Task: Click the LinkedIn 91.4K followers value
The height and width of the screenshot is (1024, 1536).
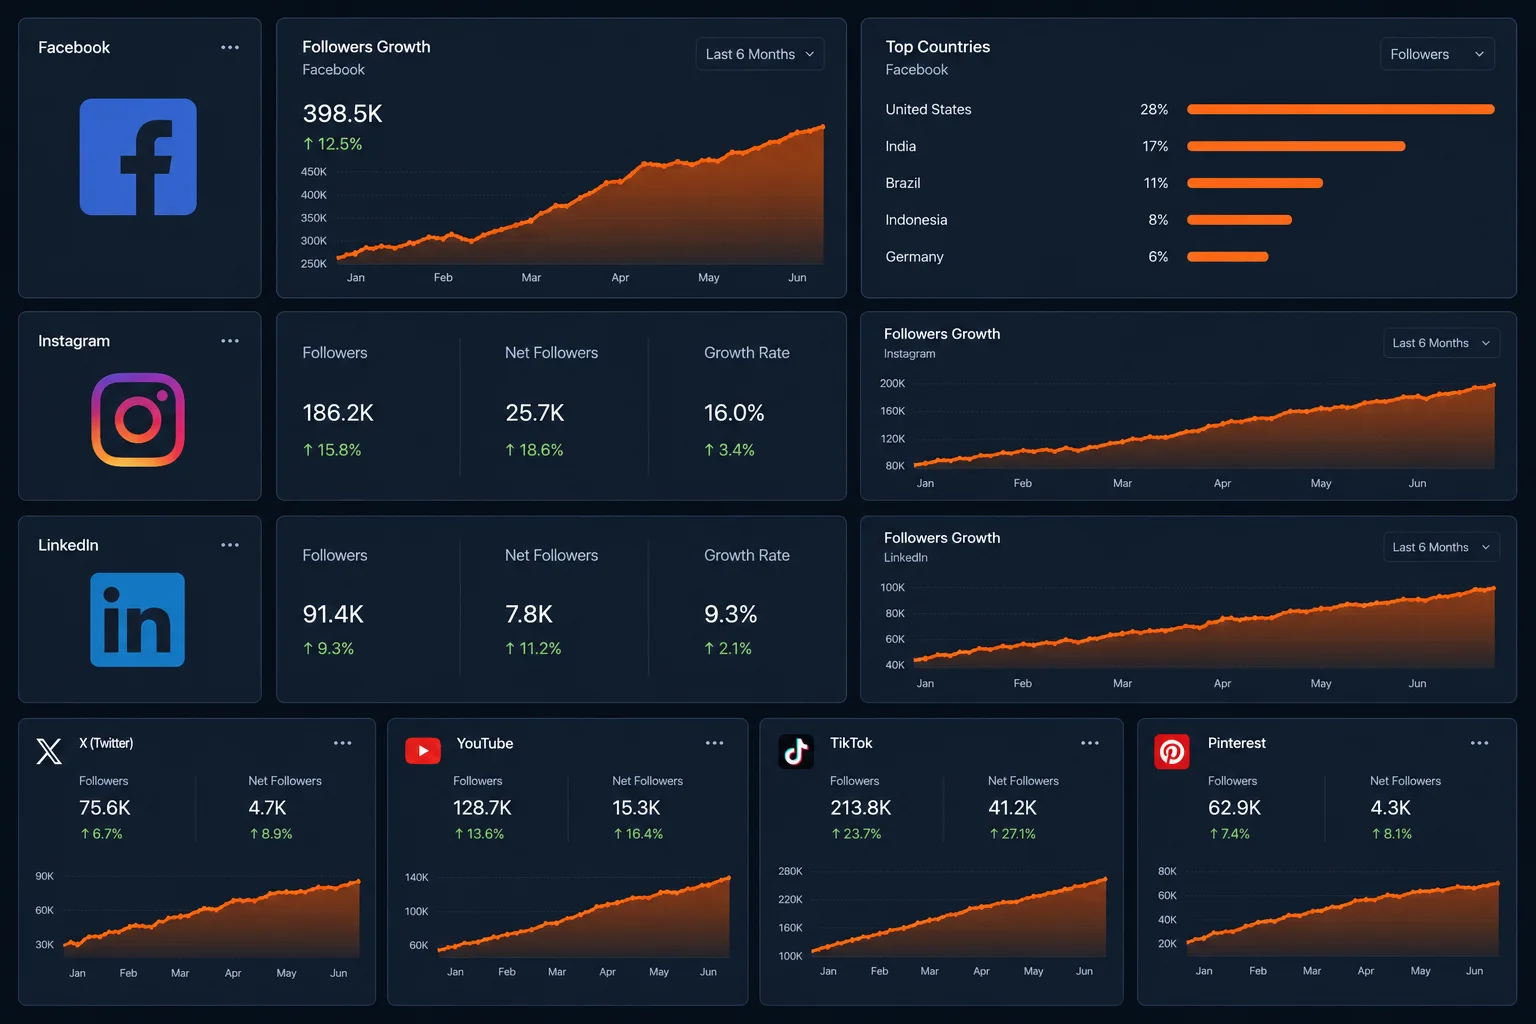Action: coord(333,614)
